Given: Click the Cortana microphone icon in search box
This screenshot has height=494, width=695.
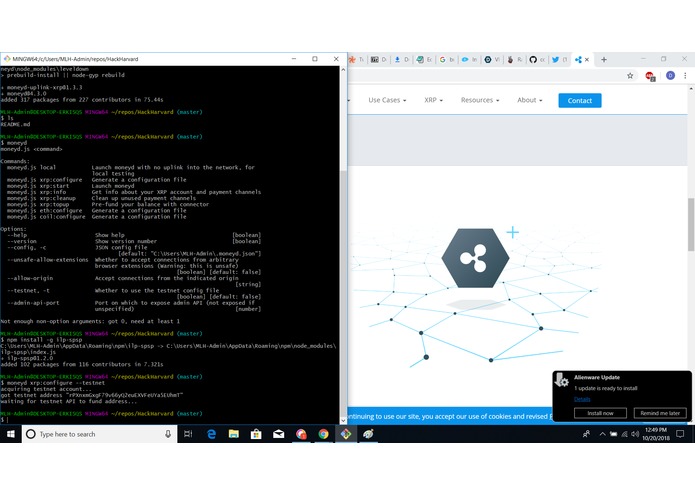Looking at the screenshot, I should [168, 434].
